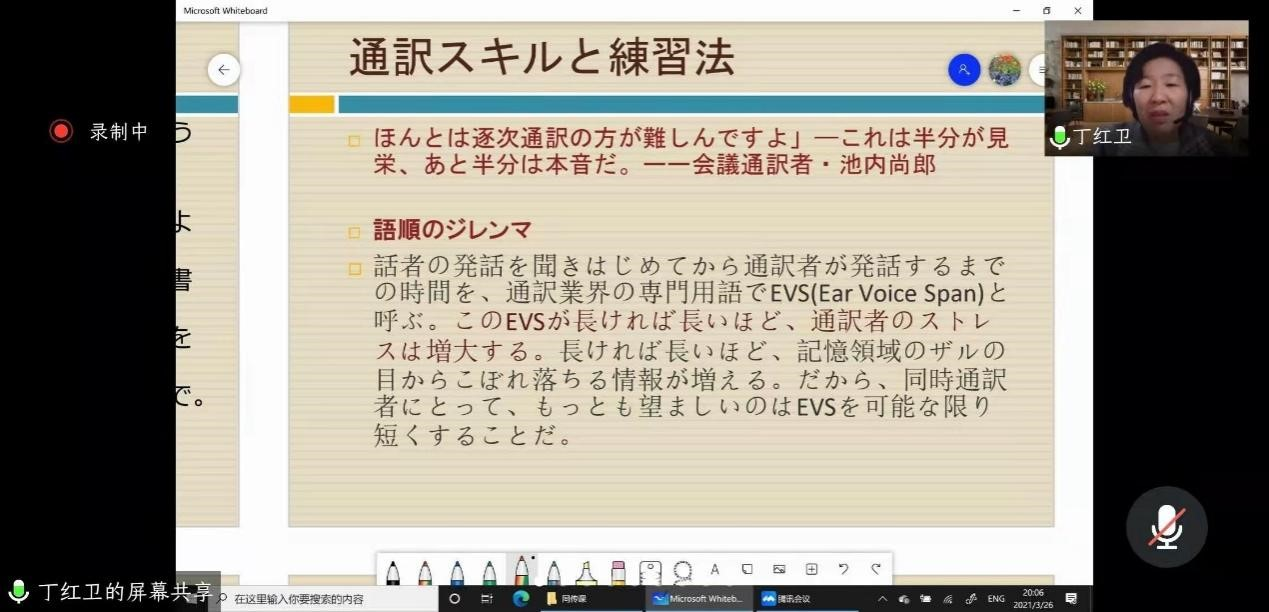Click the back arrow in Whiteboard
Image resolution: width=1269 pixels, height=612 pixels.
[x=224, y=70]
